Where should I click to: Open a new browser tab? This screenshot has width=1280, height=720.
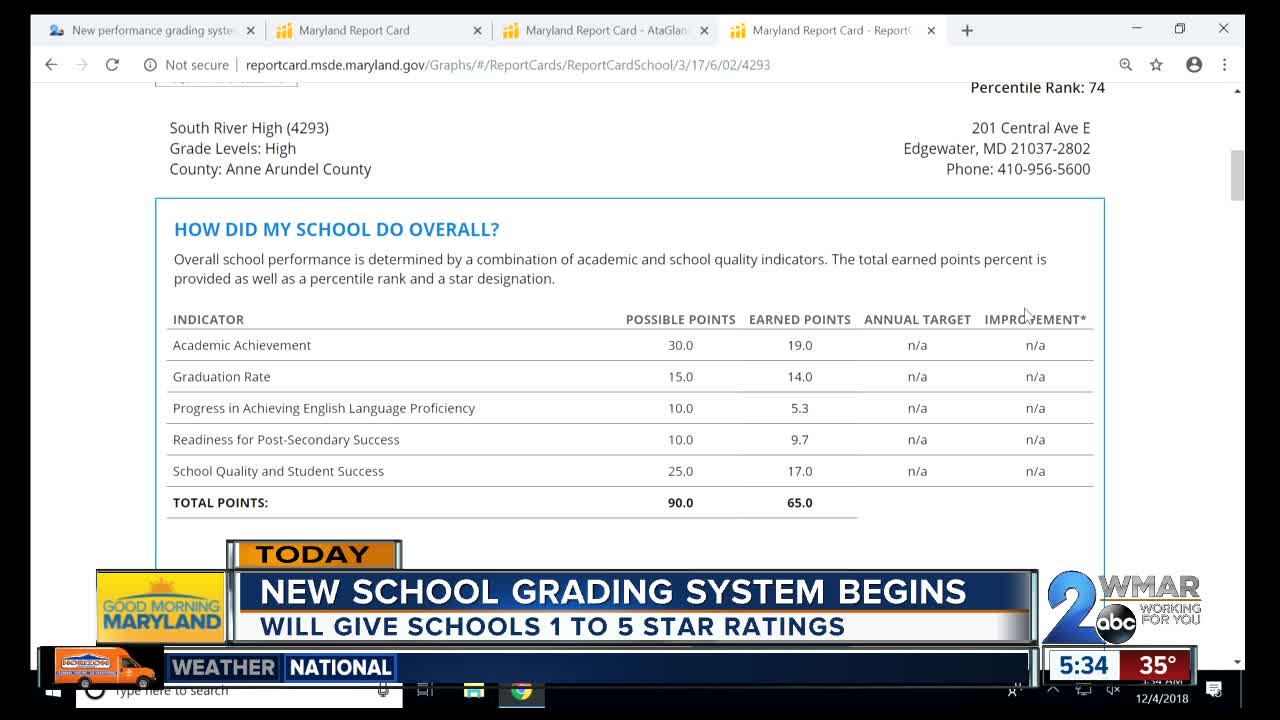967,30
